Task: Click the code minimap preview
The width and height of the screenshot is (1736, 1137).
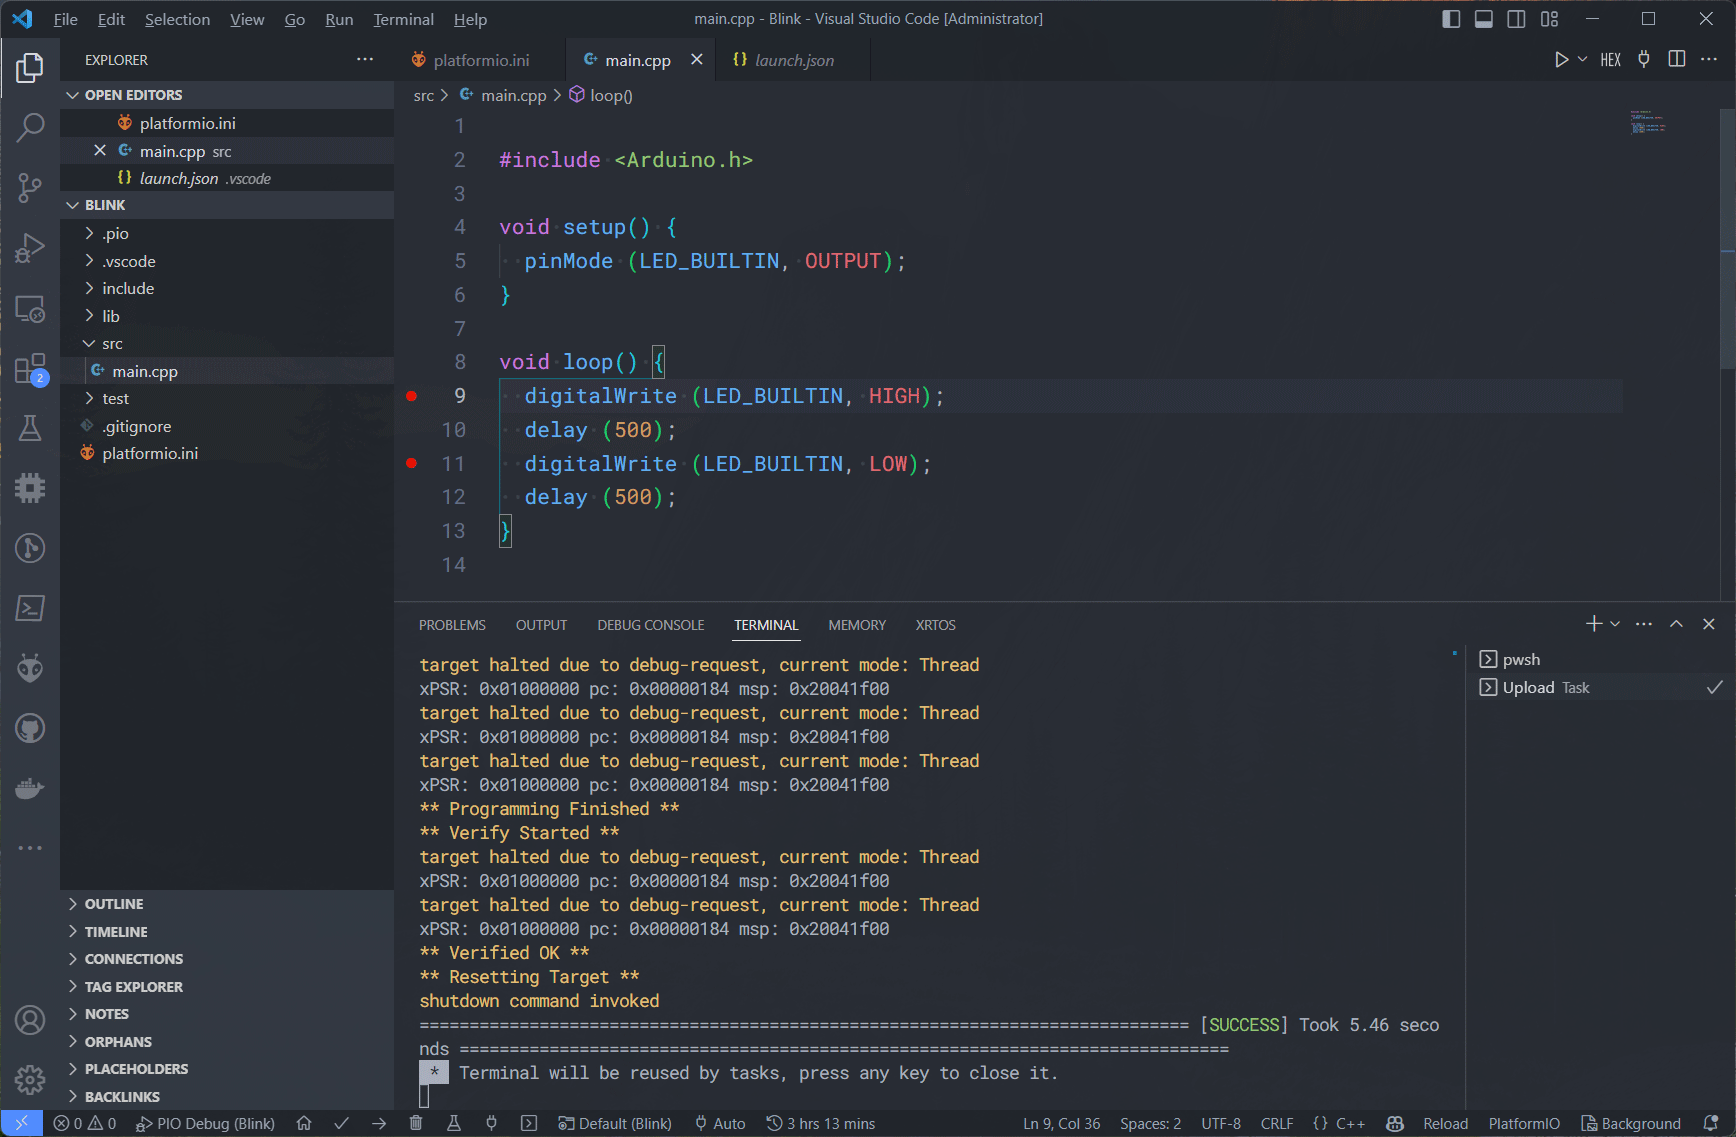Action: 1648,122
